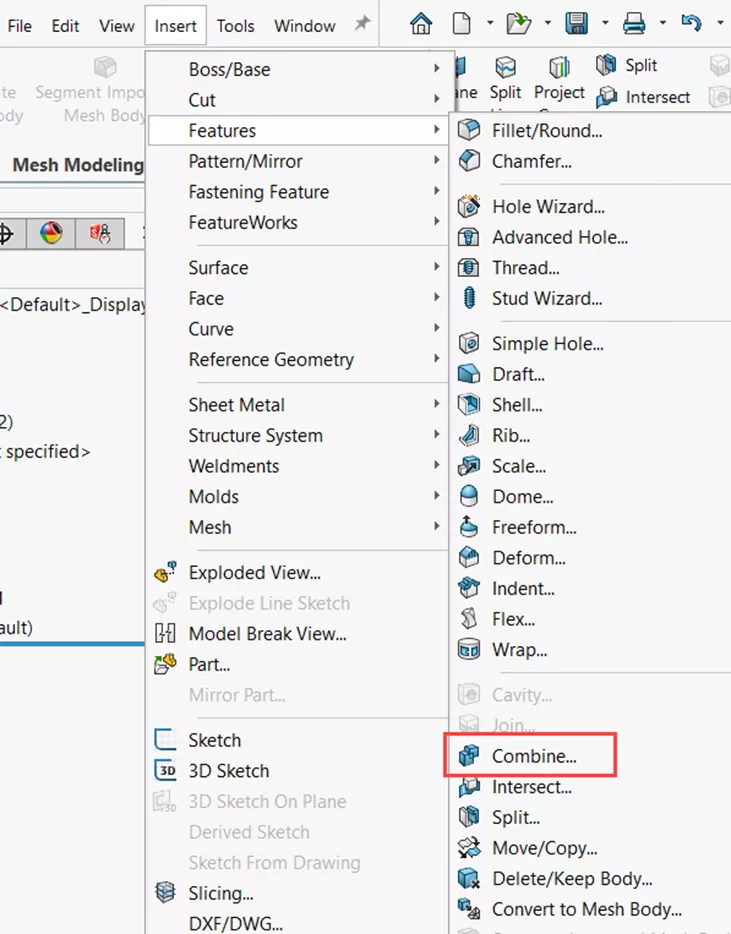Click the Home icon in top toolbar
The height and width of the screenshot is (934, 731).
click(421, 24)
